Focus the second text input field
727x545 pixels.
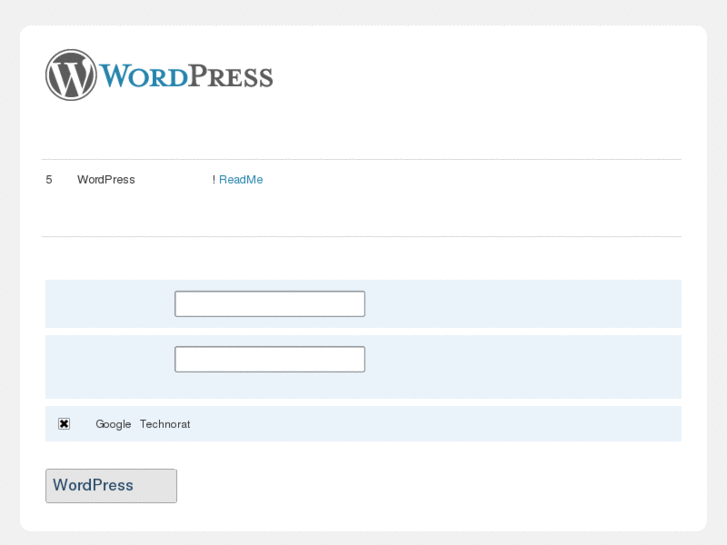270,359
